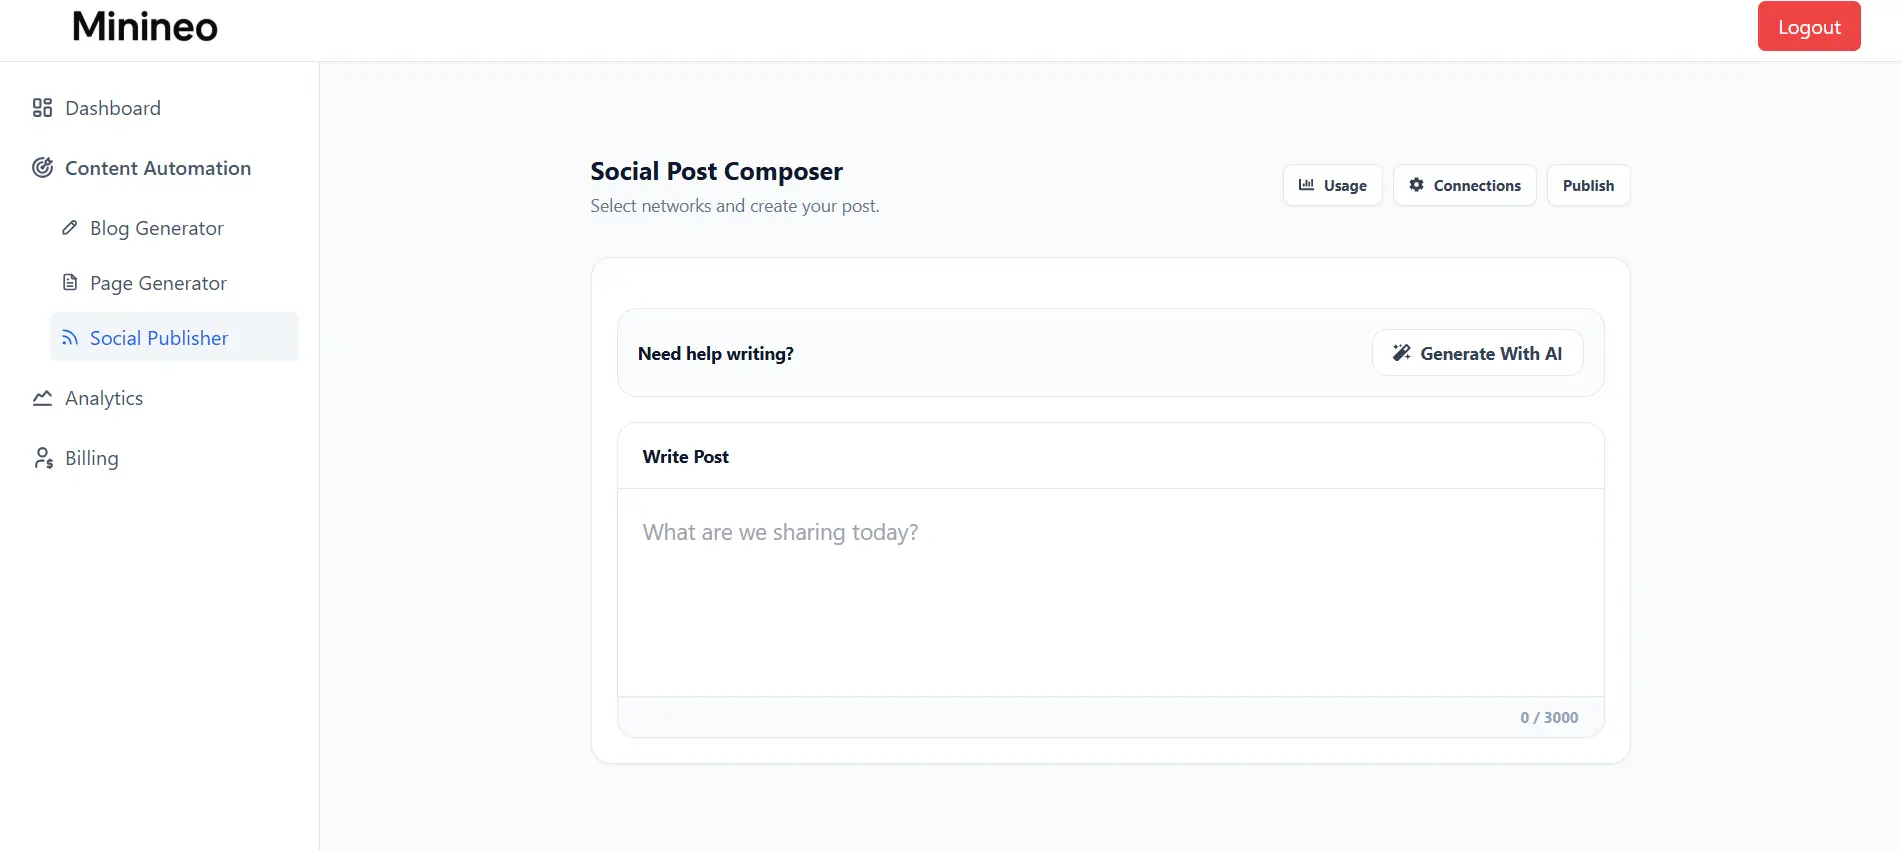The image size is (1901, 850).
Task: Click the Generate With AI button
Action: click(1477, 353)
